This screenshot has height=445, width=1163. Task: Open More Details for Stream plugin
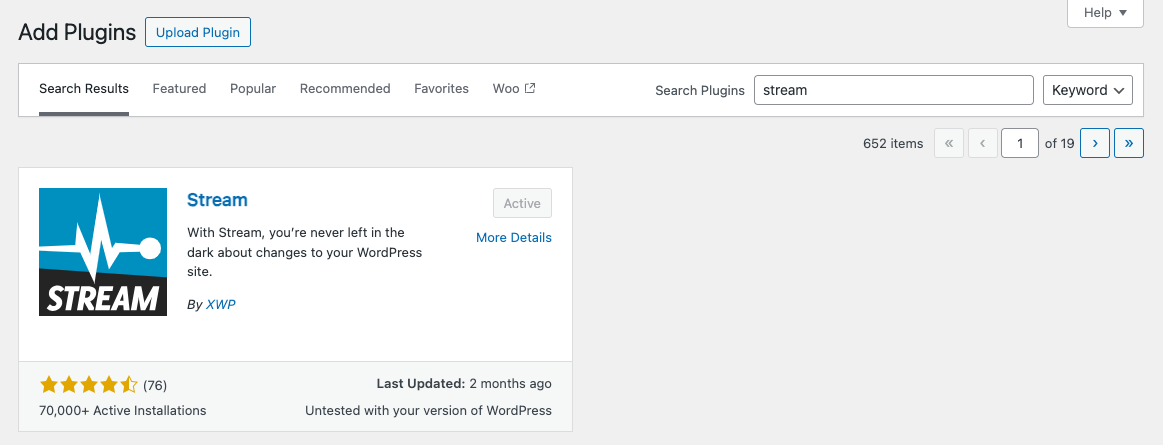pos(513,238)
